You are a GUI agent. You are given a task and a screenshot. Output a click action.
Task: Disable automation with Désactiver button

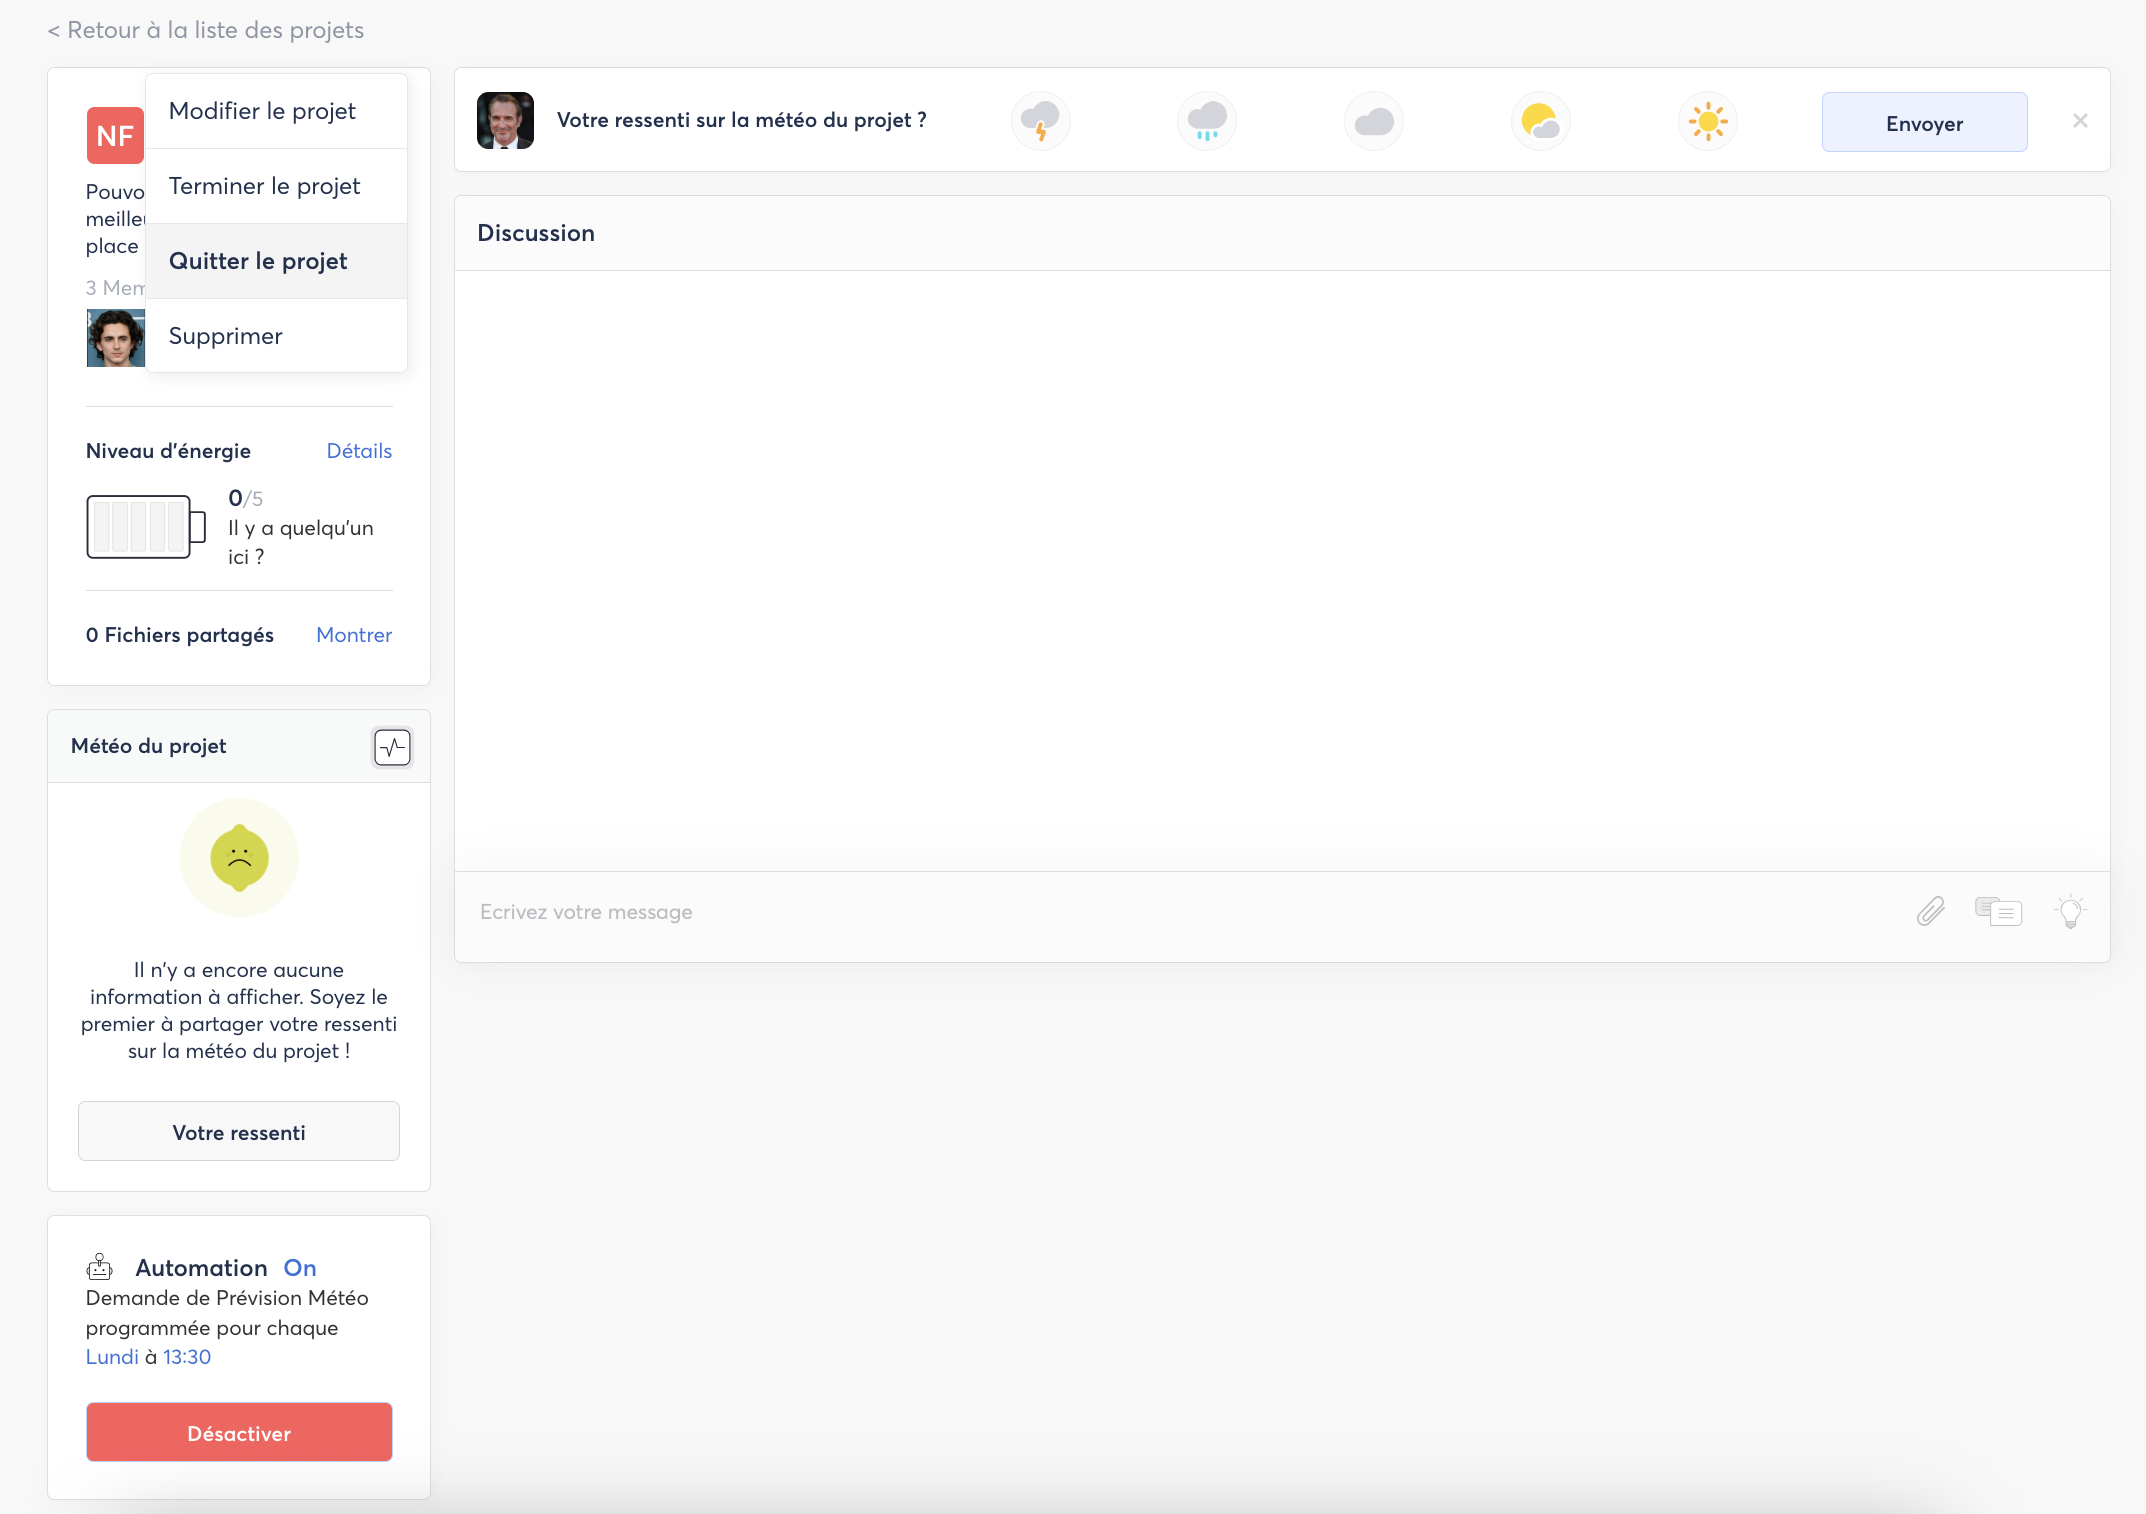(239, 1432)
